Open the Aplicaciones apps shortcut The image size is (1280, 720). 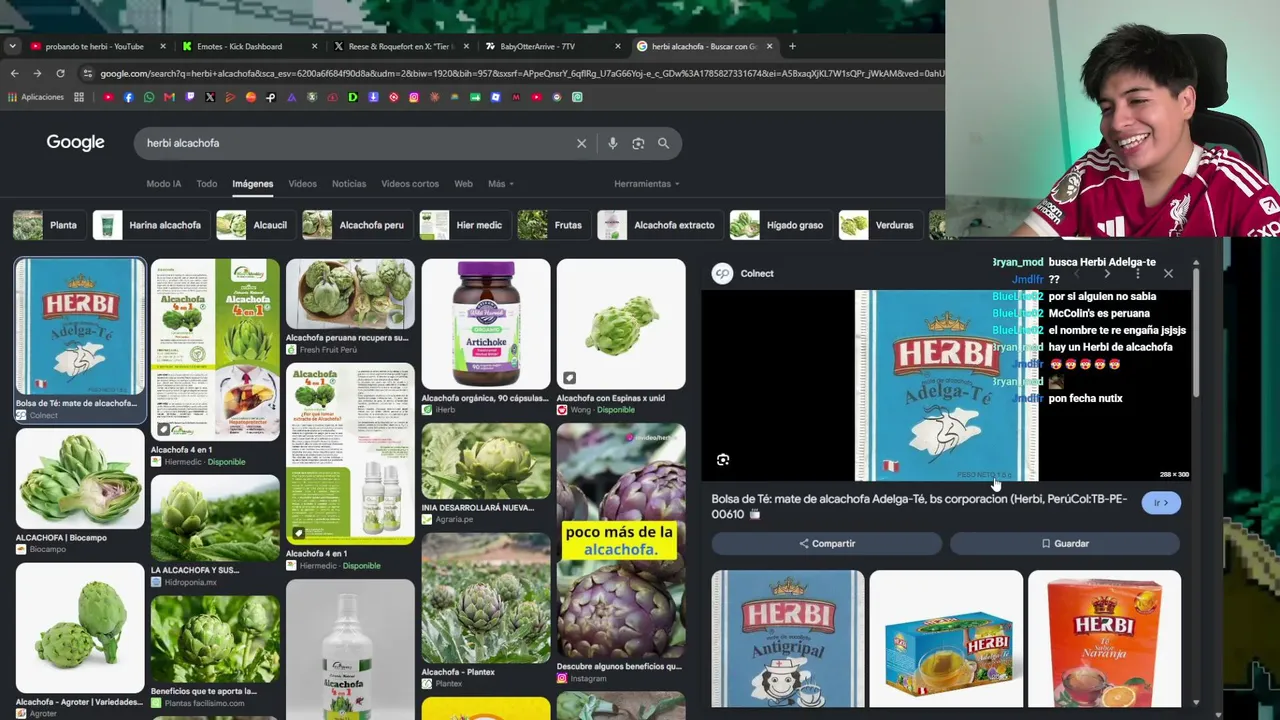(x=36, y=97)
